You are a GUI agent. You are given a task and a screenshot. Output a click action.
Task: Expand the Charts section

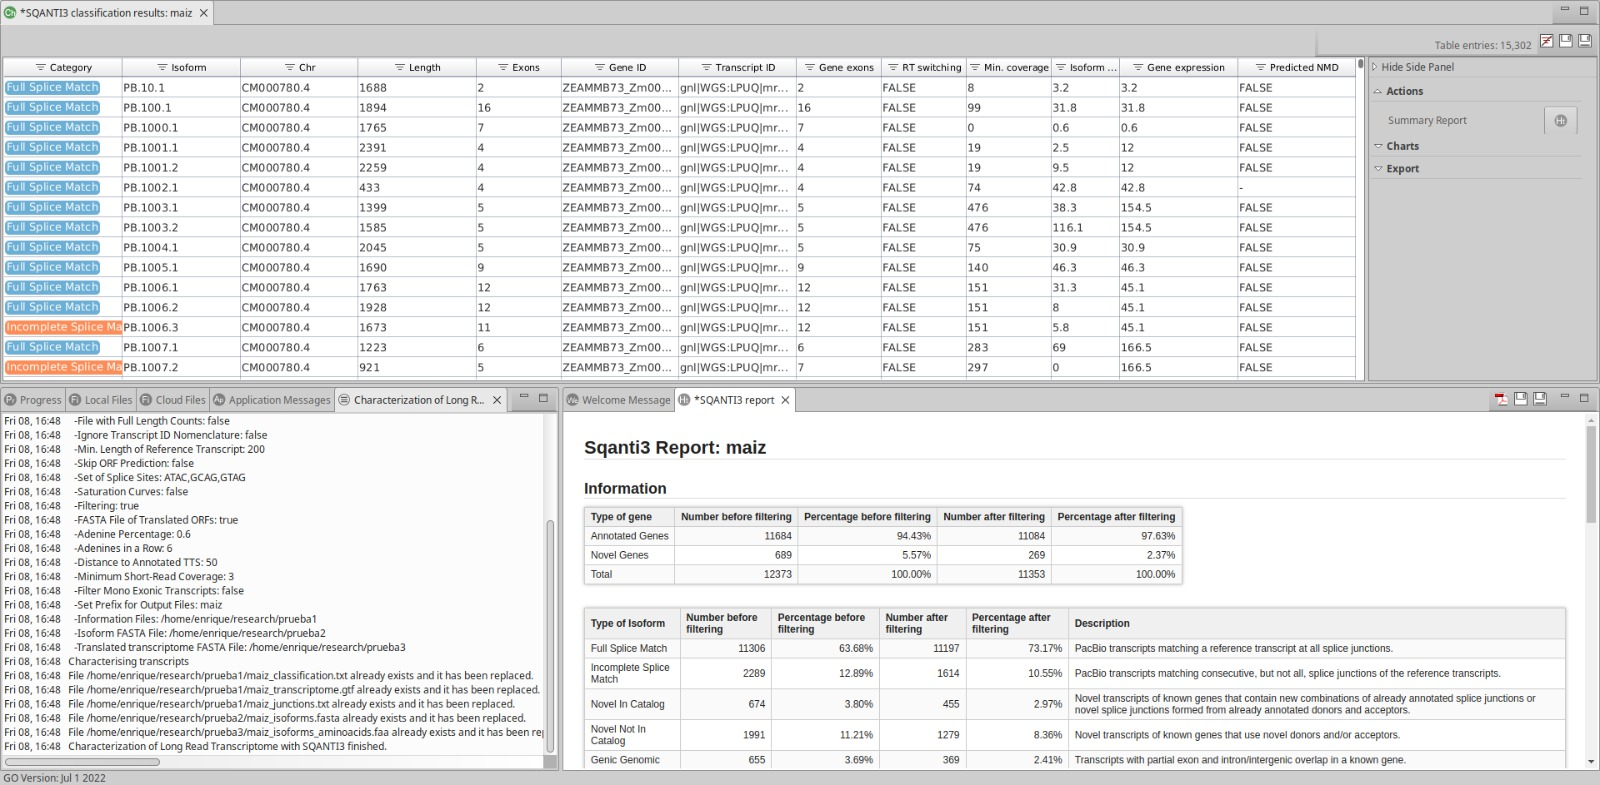[x=1378, y=146]
